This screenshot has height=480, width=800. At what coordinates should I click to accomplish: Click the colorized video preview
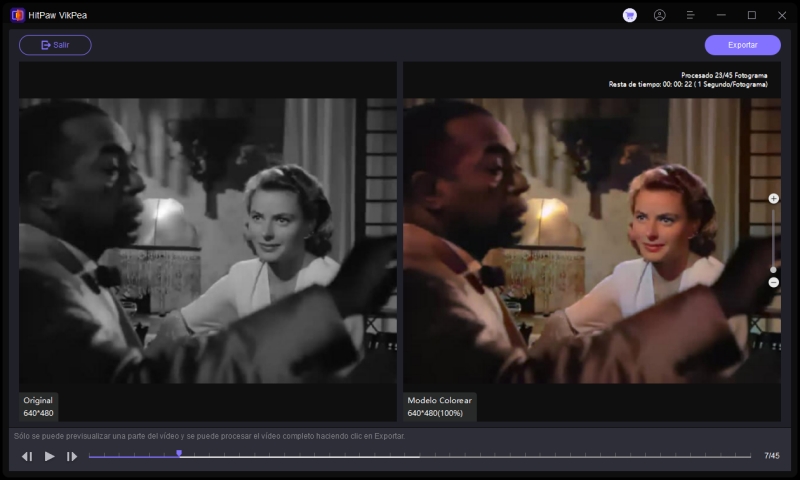(590, 240)
